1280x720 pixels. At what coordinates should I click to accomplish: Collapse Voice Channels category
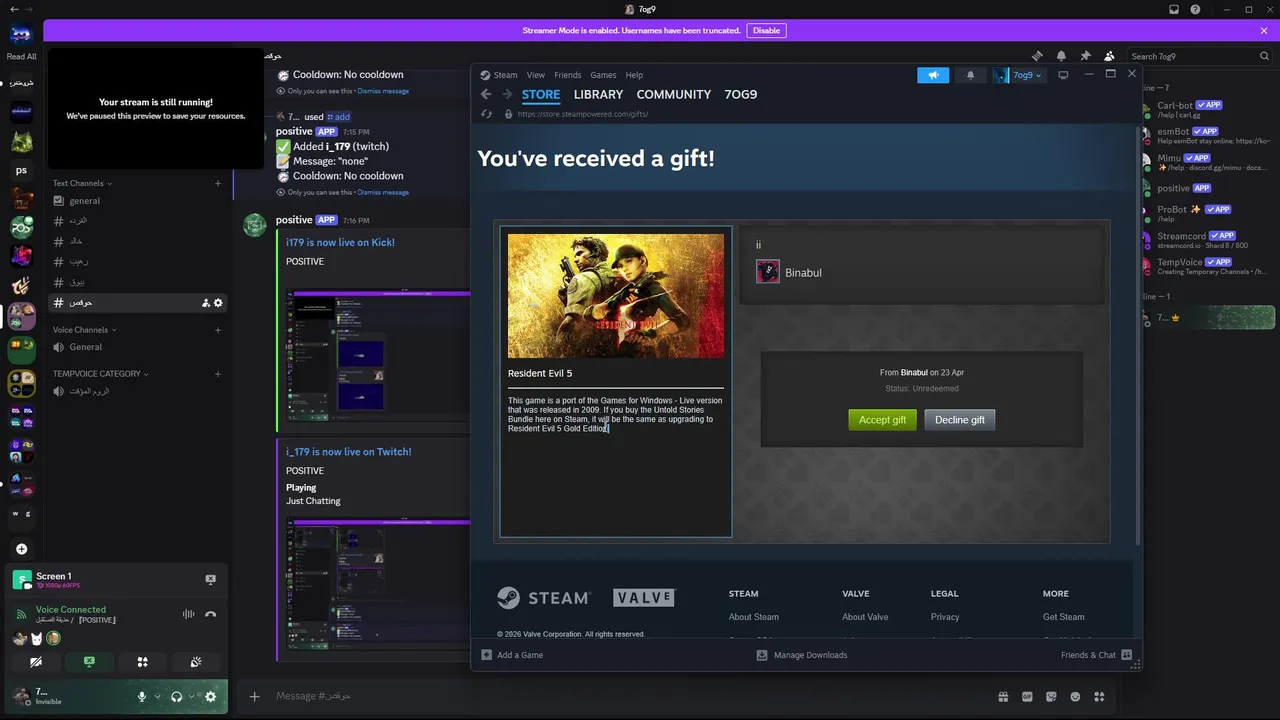(85, 330)
